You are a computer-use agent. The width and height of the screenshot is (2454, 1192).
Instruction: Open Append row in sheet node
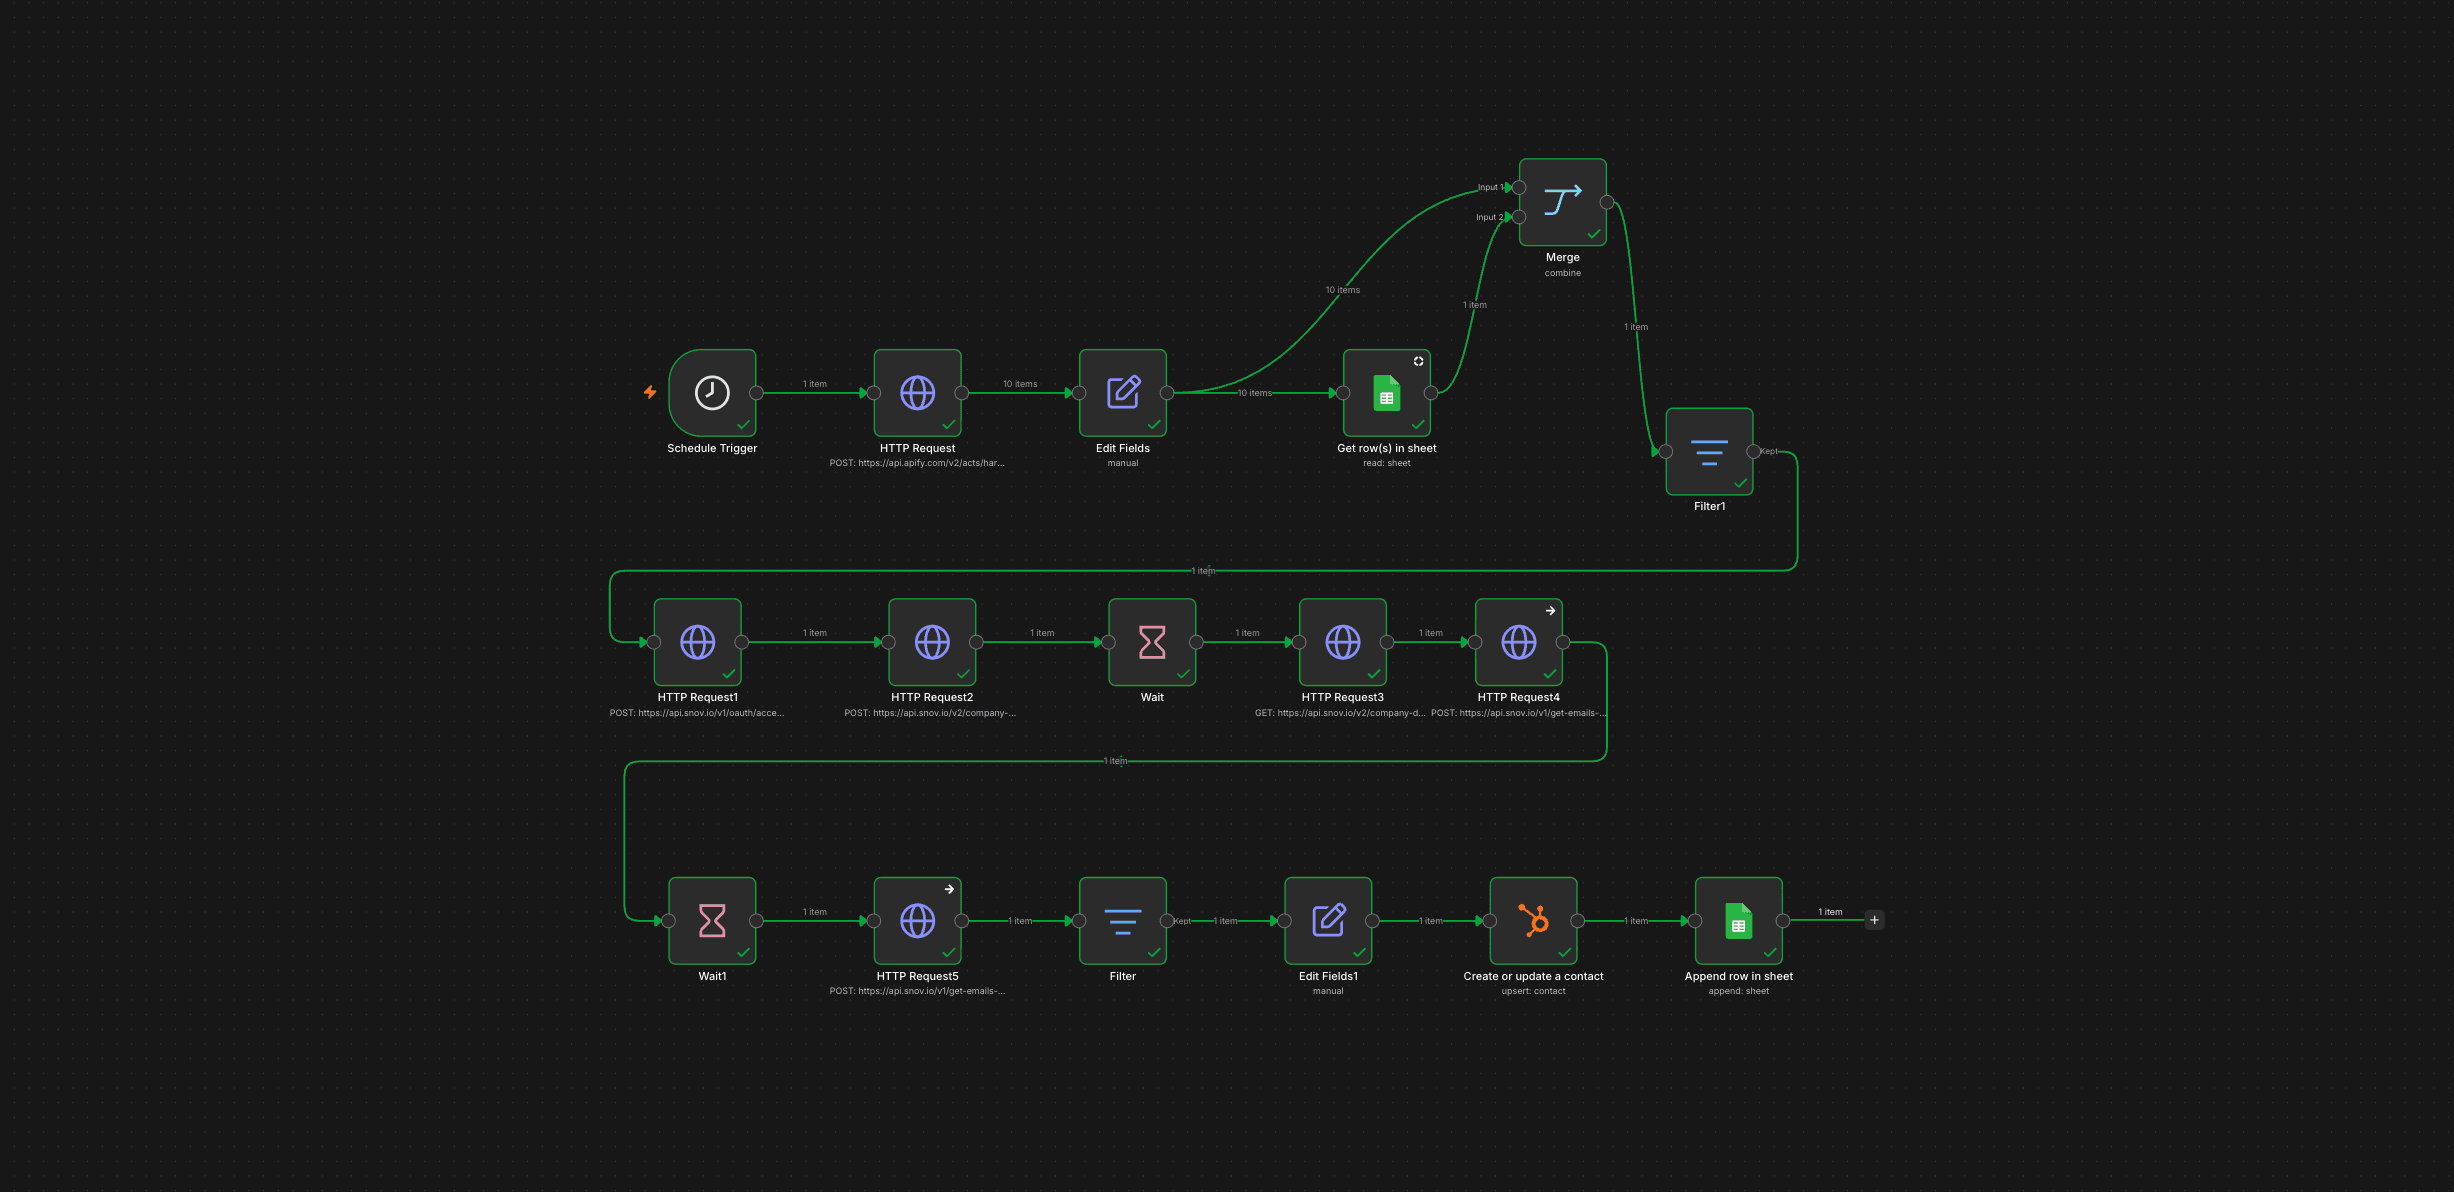1739,921
